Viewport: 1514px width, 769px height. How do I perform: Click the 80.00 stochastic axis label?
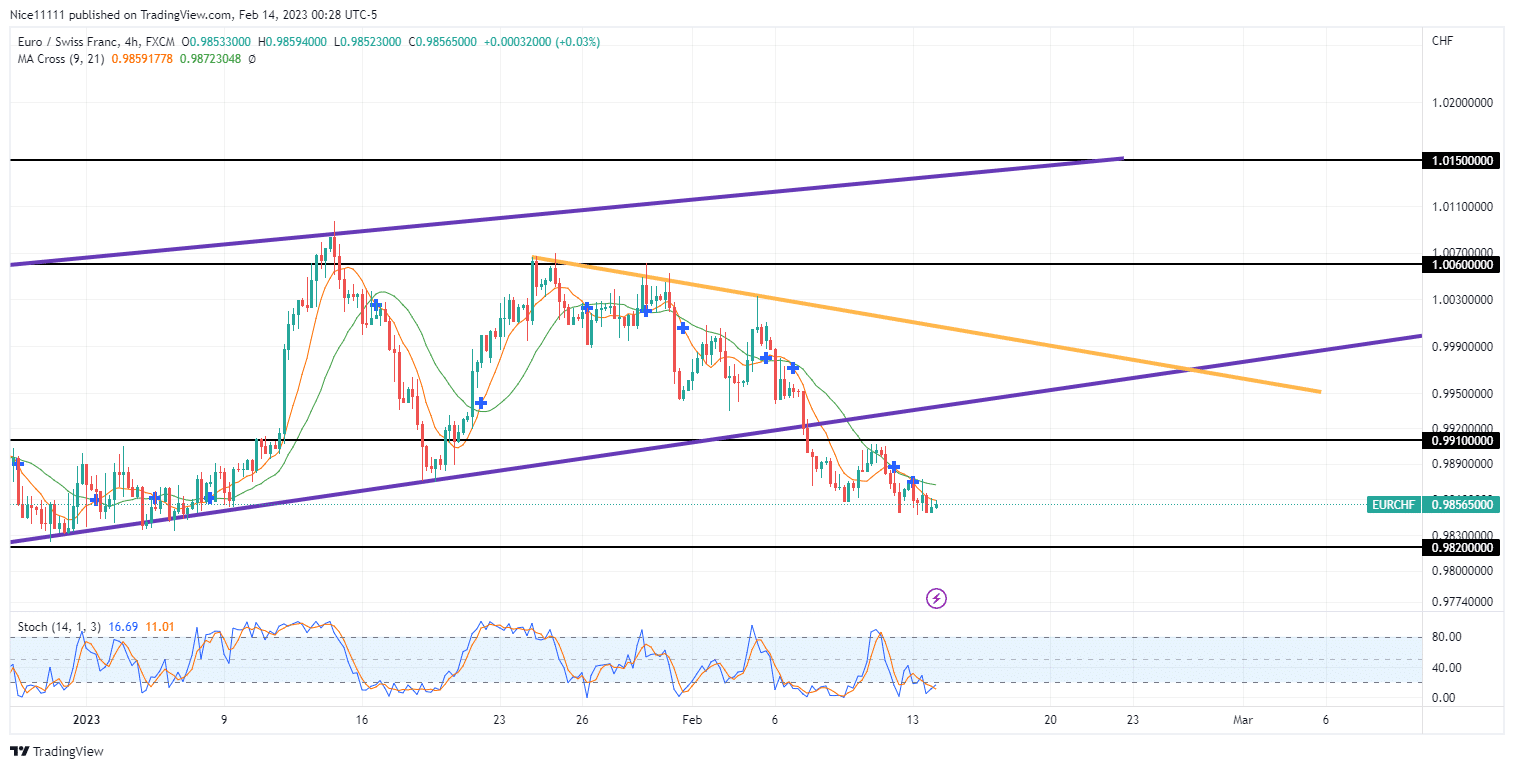point(1447,637)
